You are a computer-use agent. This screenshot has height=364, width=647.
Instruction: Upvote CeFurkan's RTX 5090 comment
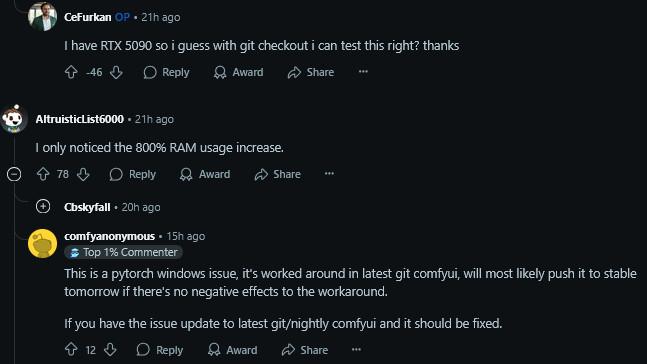pos(71,72)
